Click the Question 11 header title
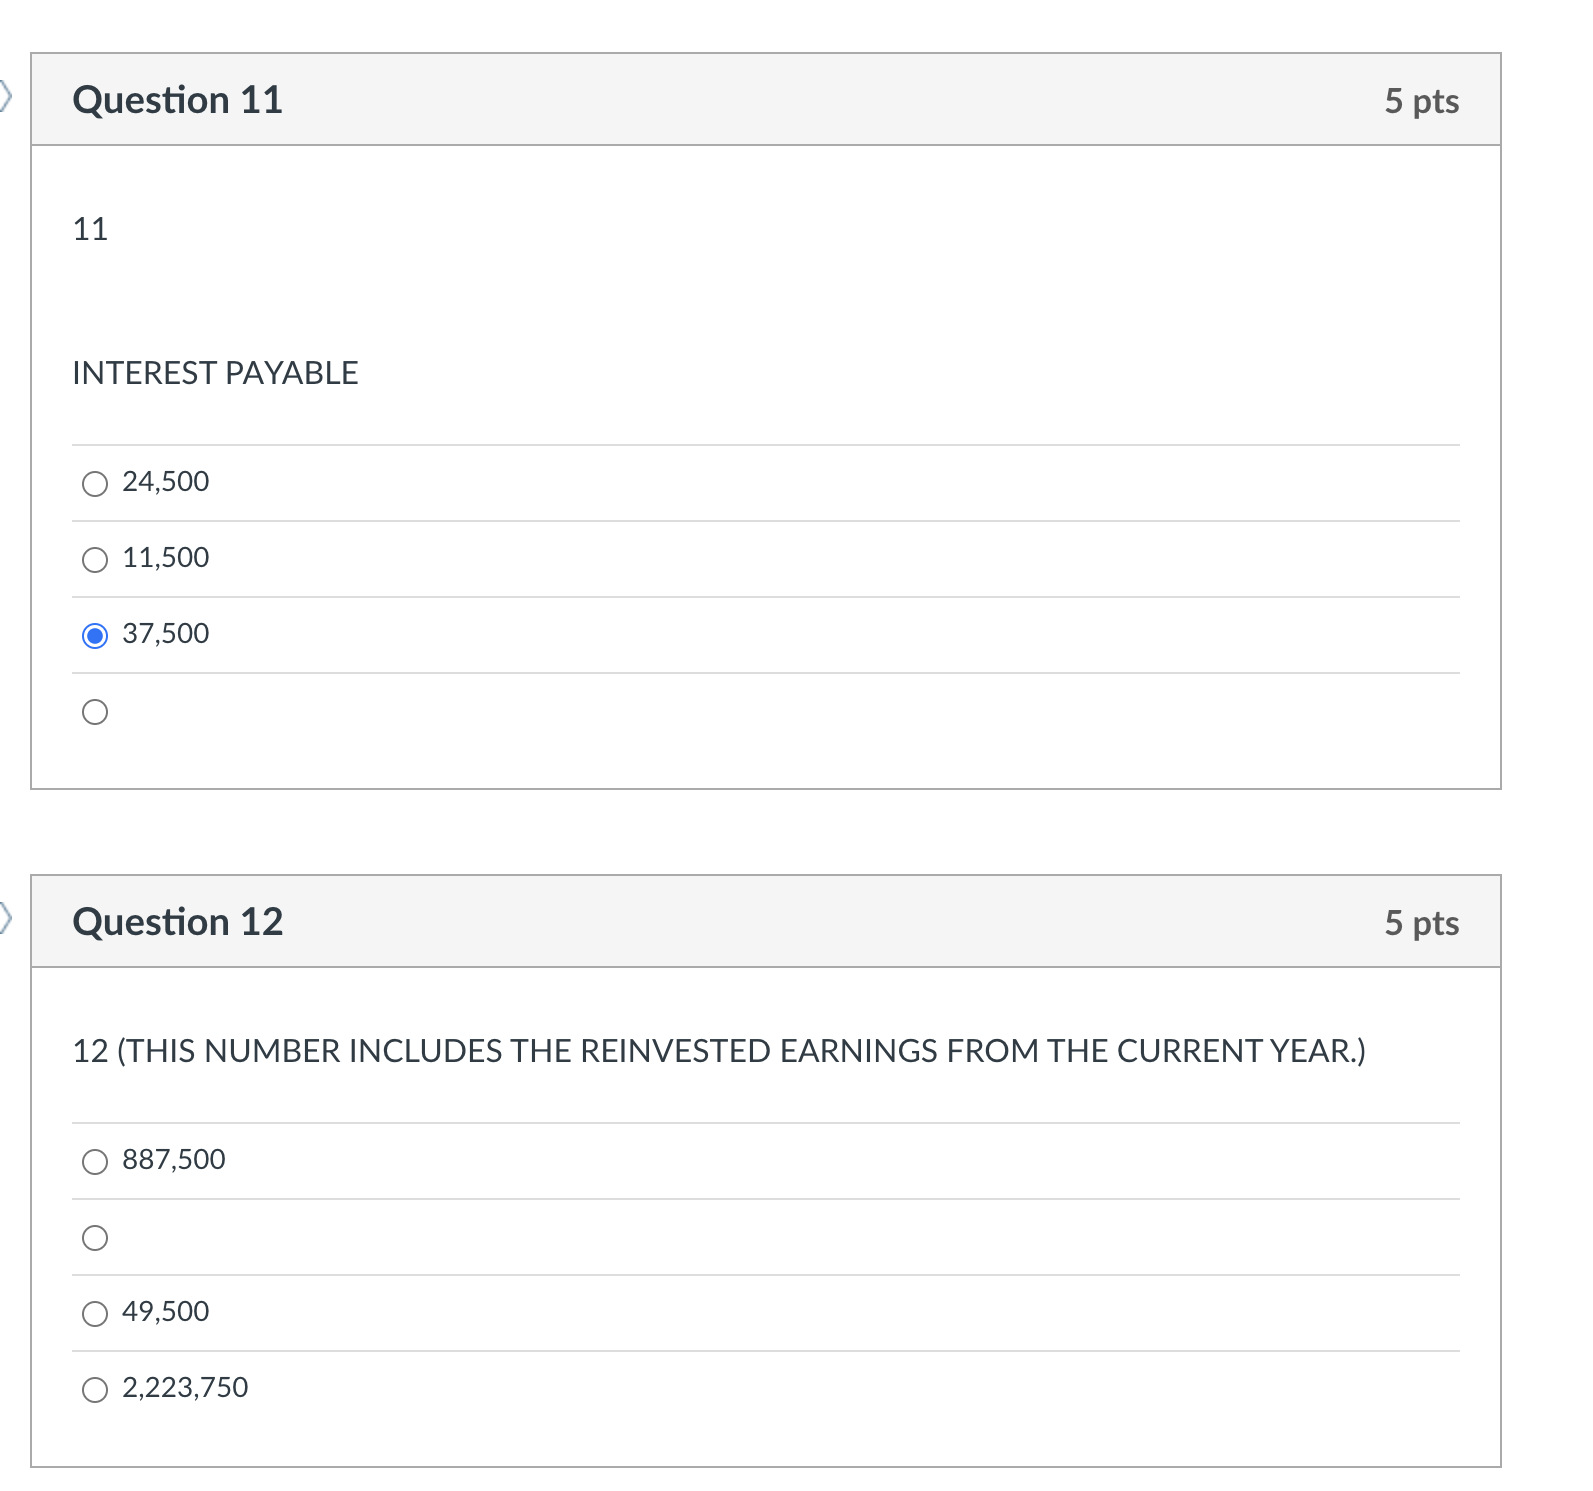The width and height of the screenshot is (1593, 1491). coord(178,100)
